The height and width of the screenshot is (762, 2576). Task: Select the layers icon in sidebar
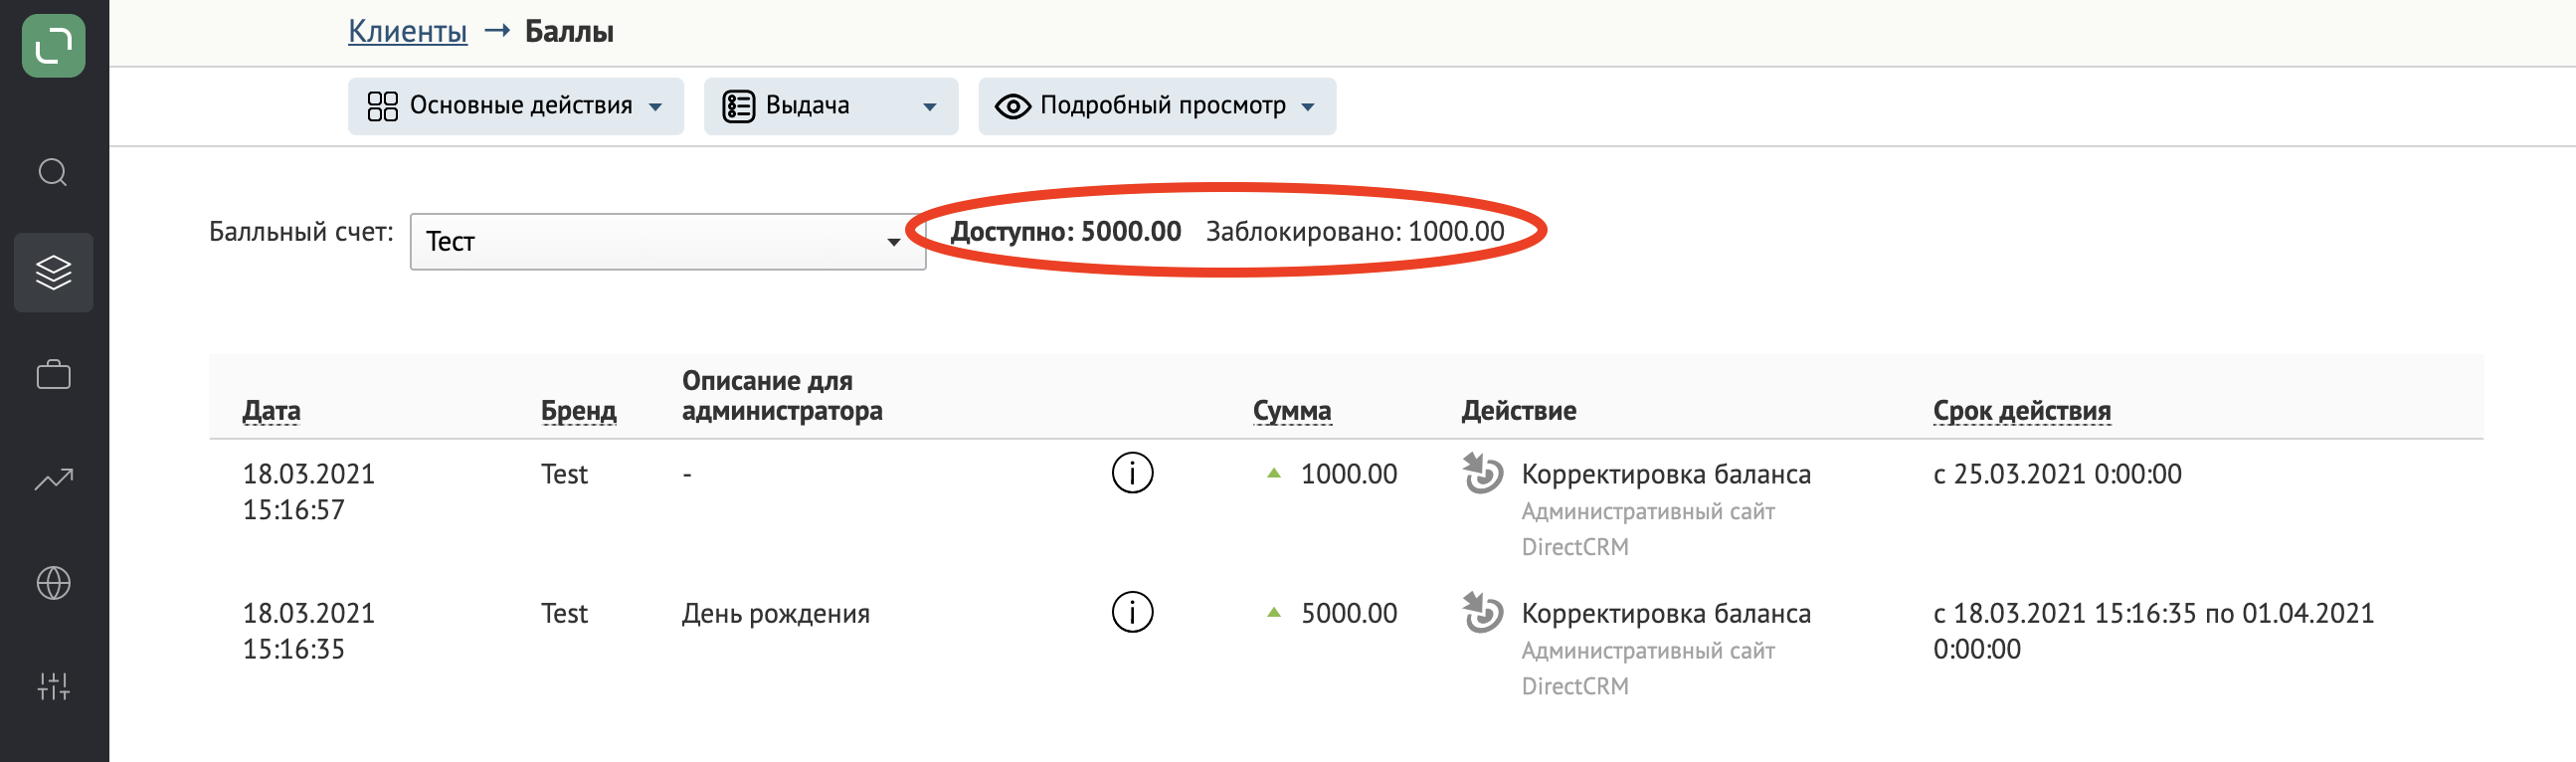[x=53, y=272]
